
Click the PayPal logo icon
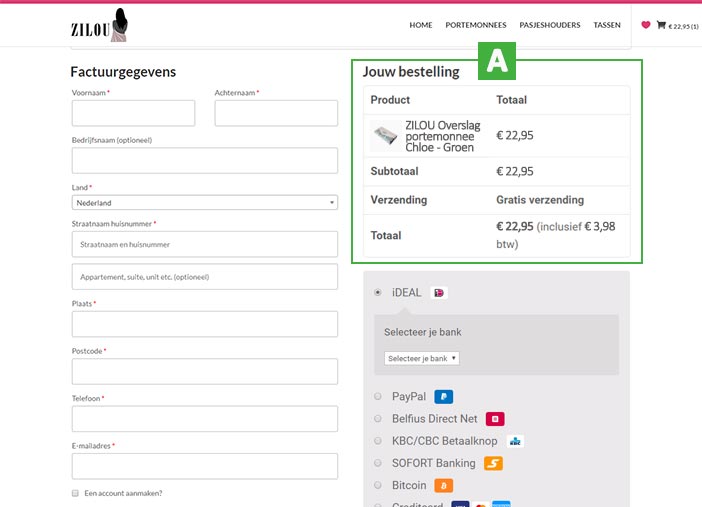click(444, 397)
